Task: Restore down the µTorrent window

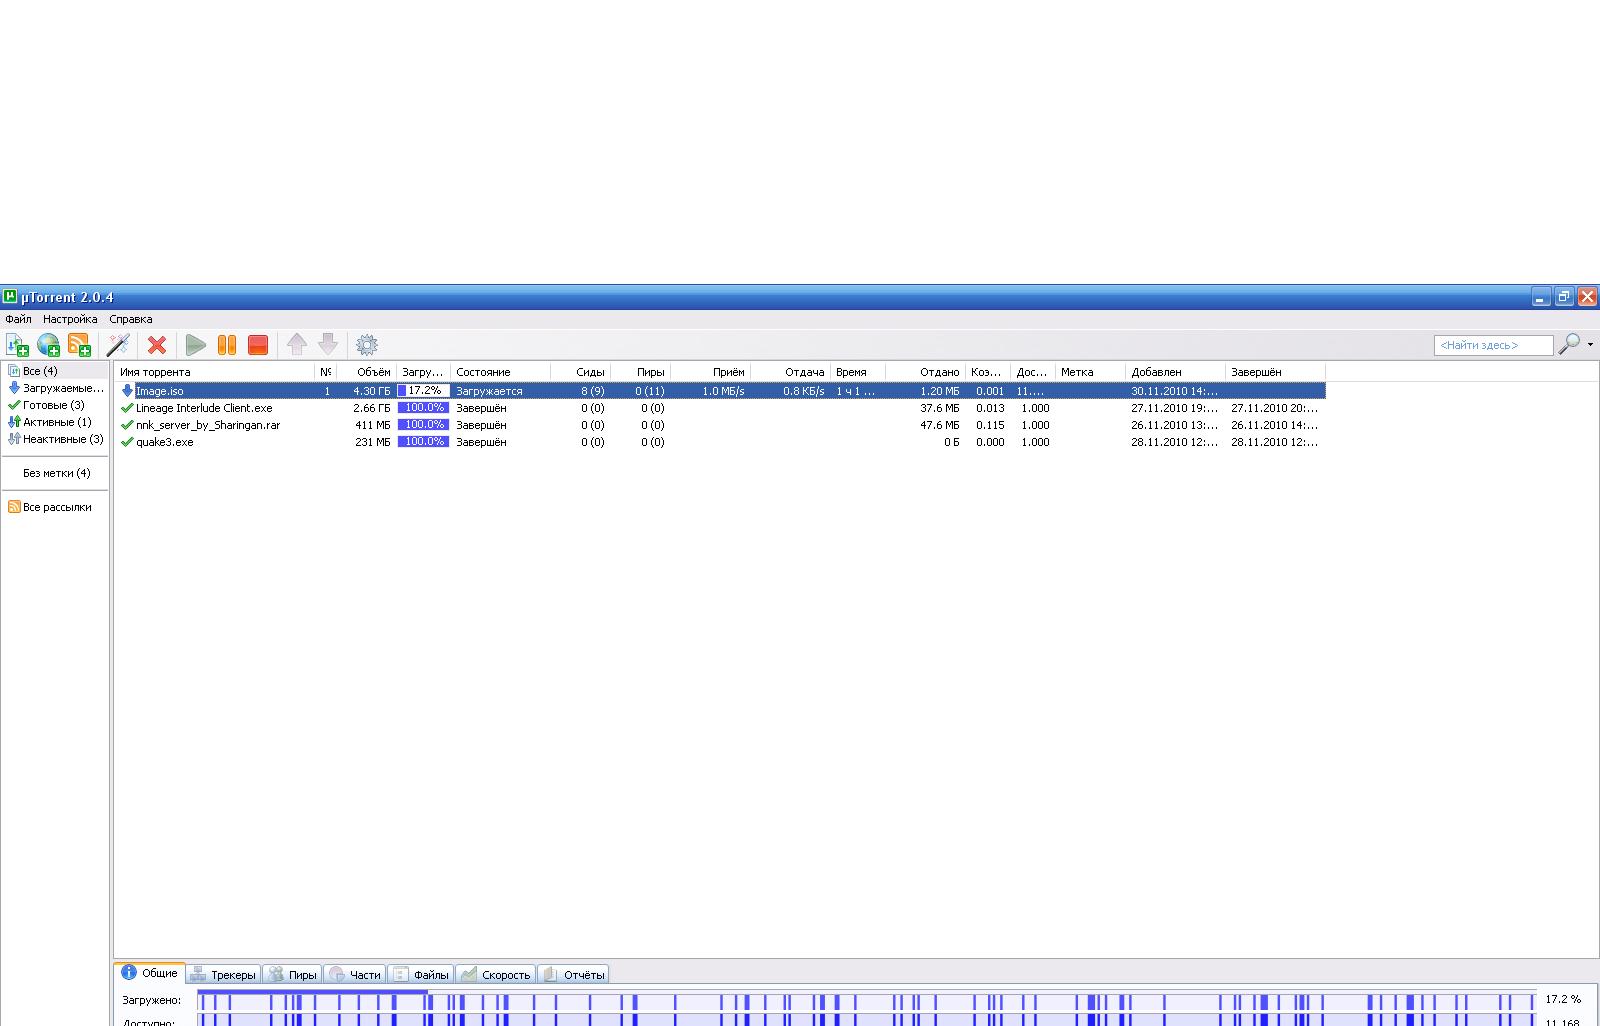Action: coord(1563,297)
